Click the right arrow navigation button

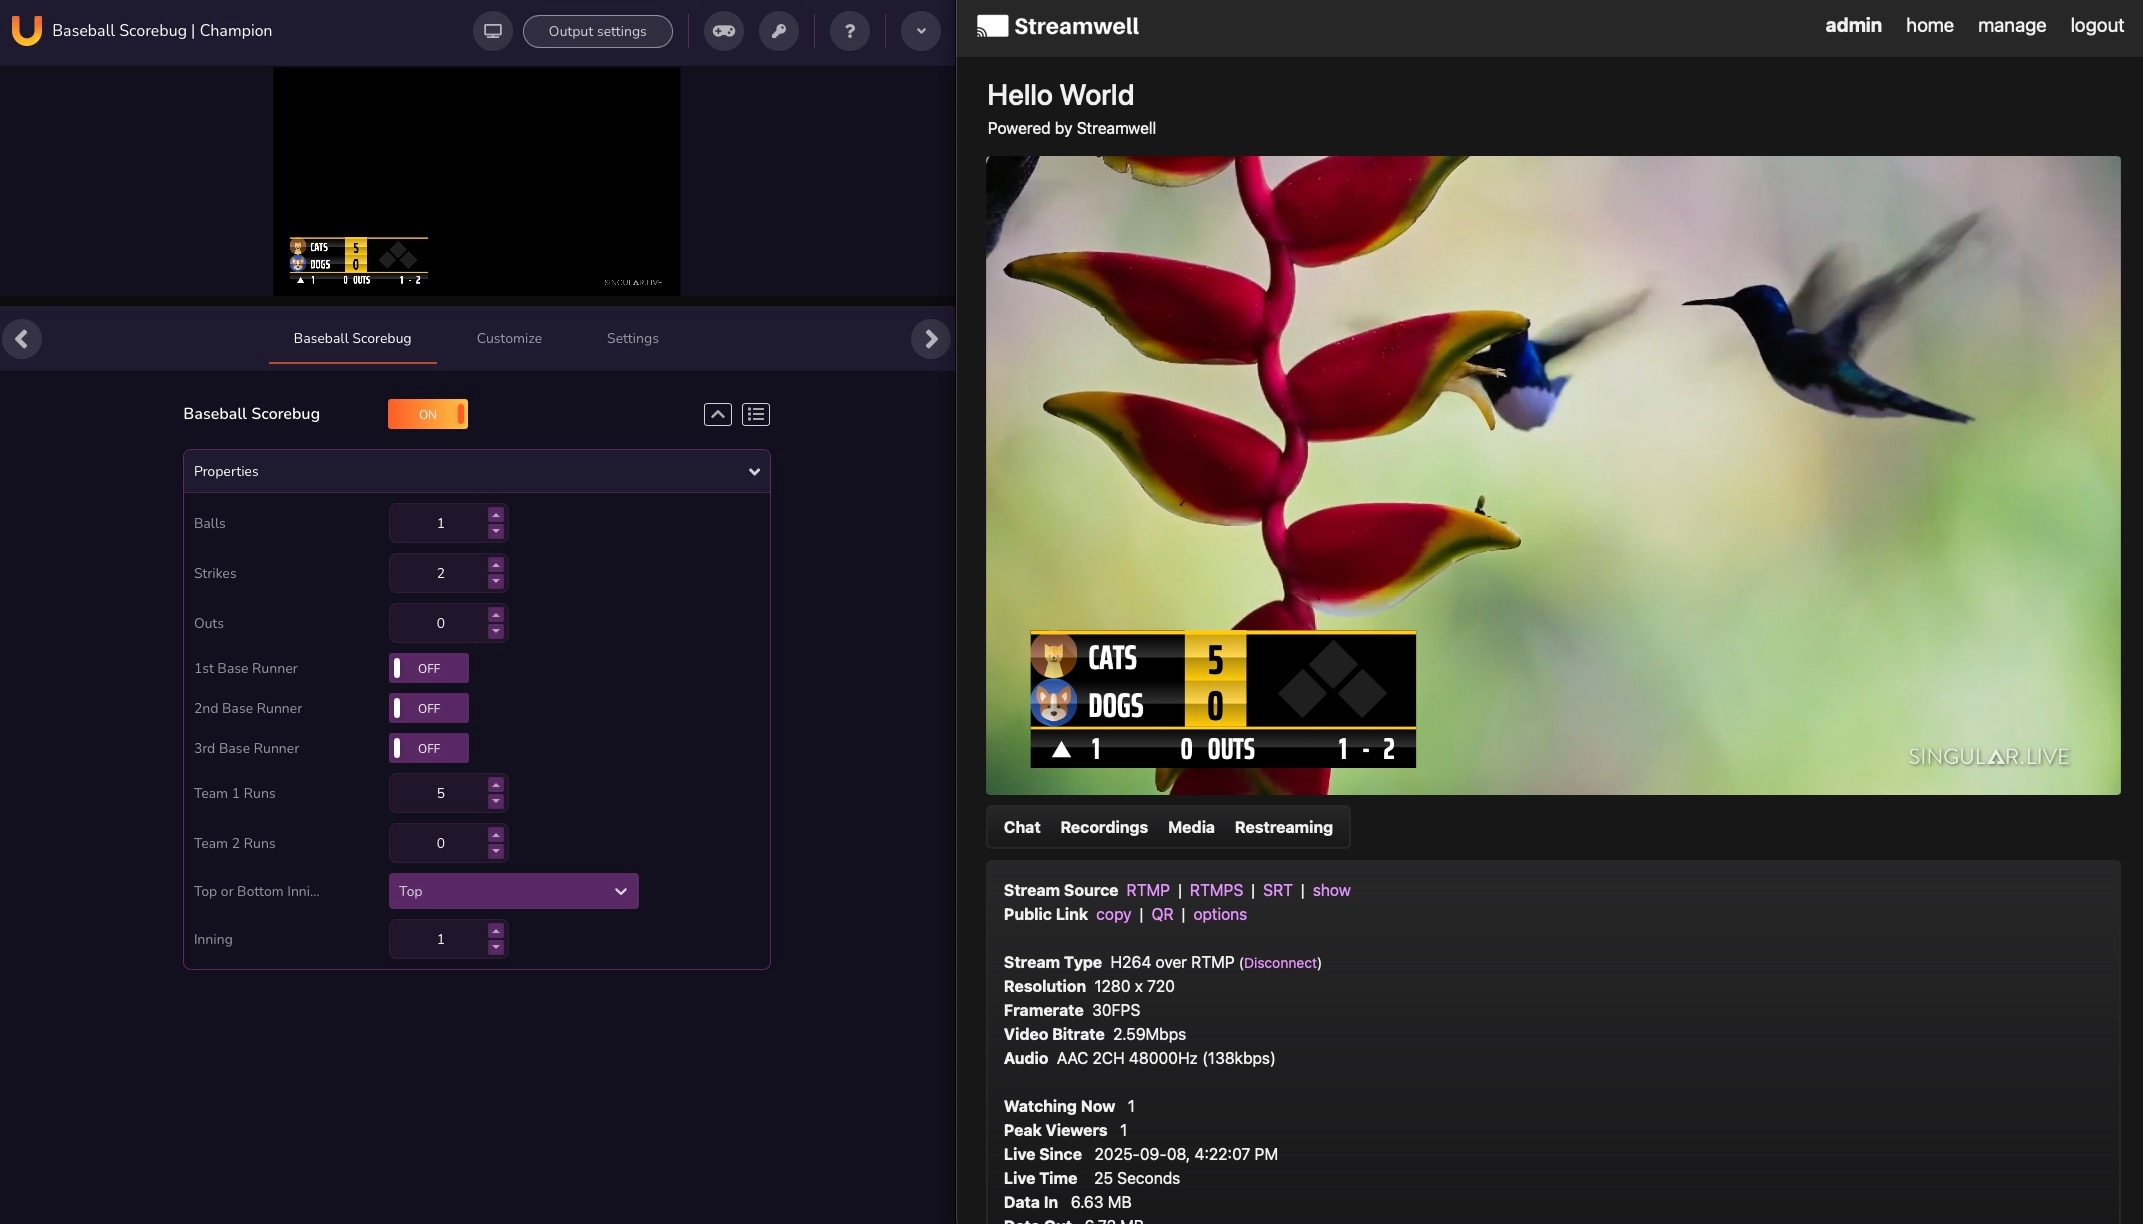(930, 339)
